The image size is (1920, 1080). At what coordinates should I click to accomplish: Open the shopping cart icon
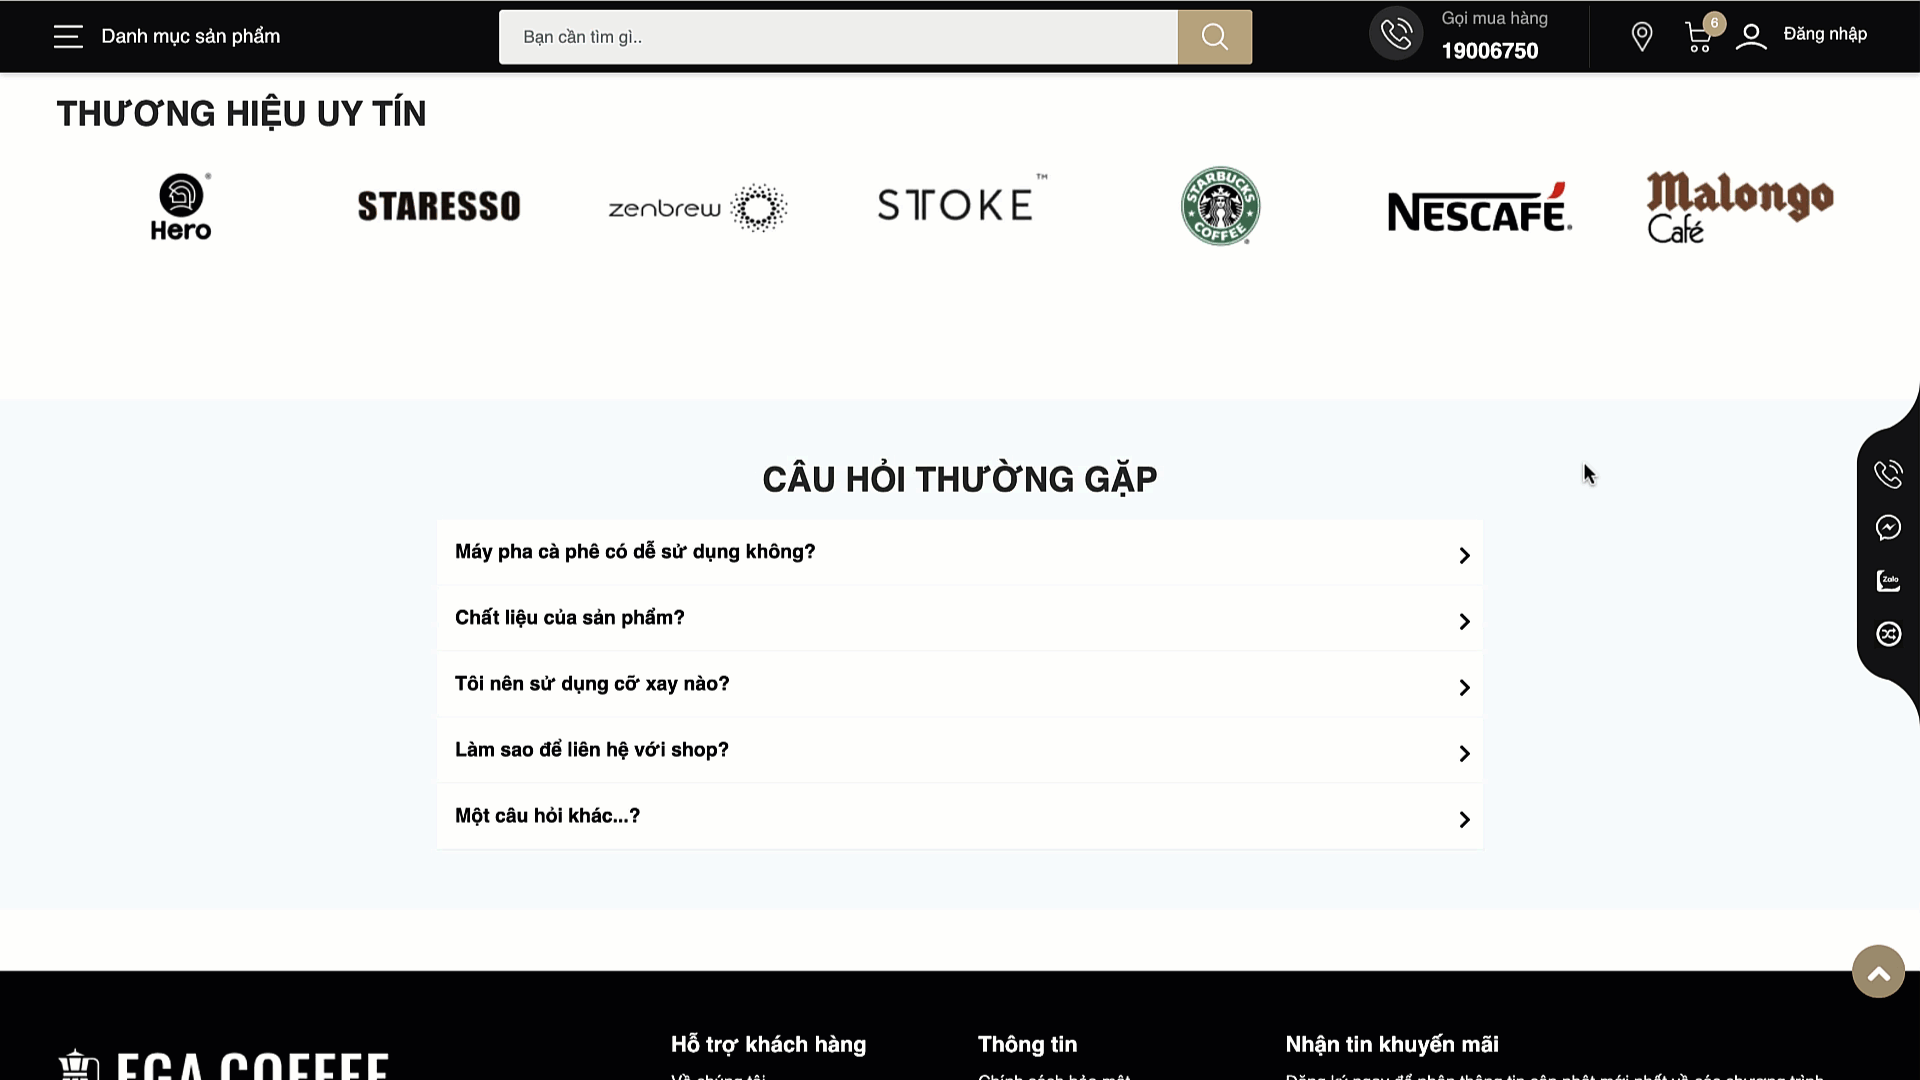click(1698, 38)
